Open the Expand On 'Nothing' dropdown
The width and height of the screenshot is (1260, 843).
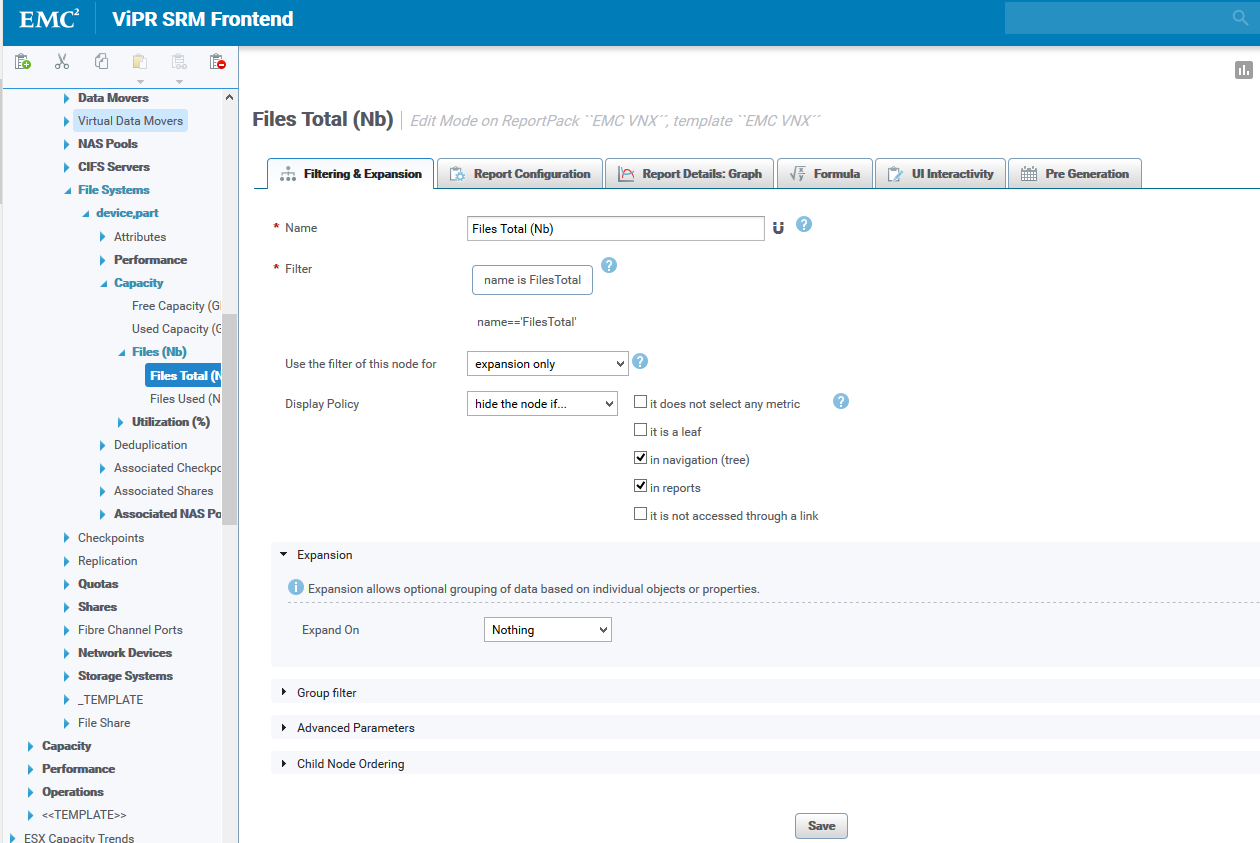[547, 630]
